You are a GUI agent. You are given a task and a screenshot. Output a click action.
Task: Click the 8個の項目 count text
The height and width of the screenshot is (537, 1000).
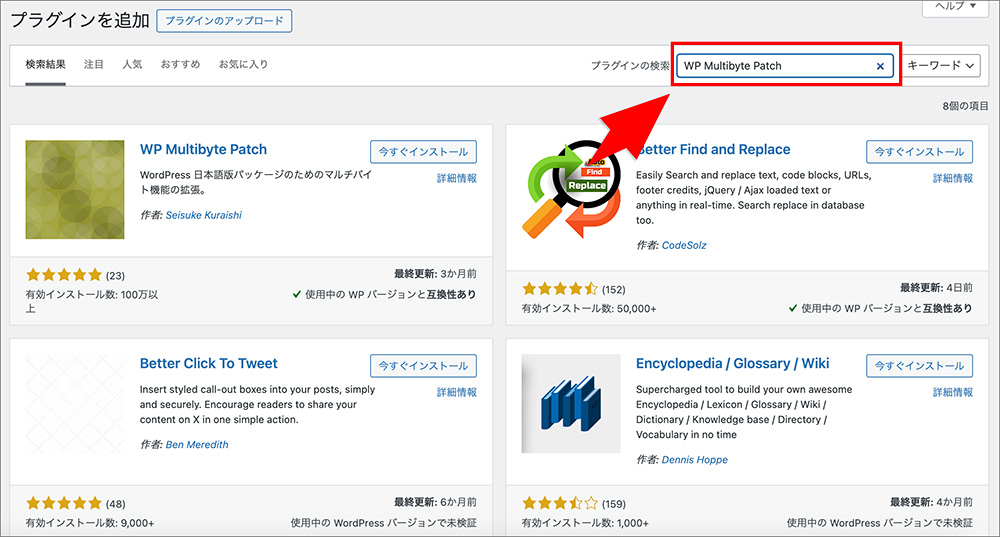pos(966,106)
